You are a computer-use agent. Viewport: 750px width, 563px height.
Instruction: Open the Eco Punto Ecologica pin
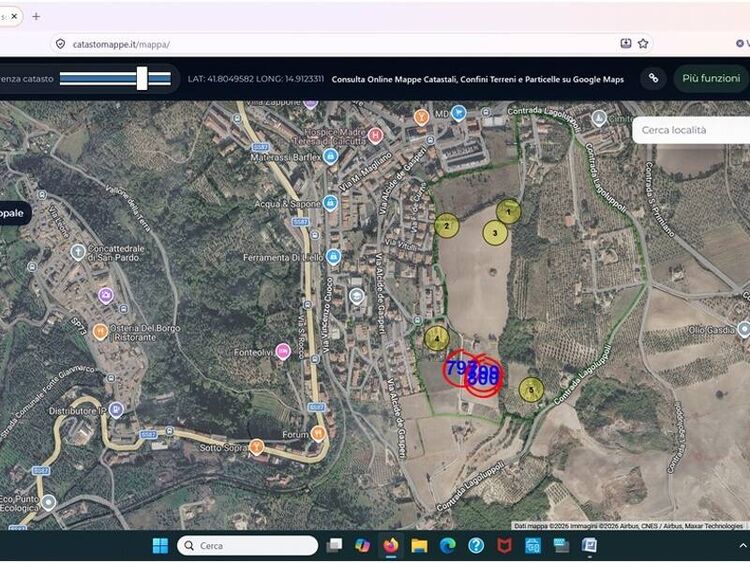pyautogui.click(x=48, y=503)
